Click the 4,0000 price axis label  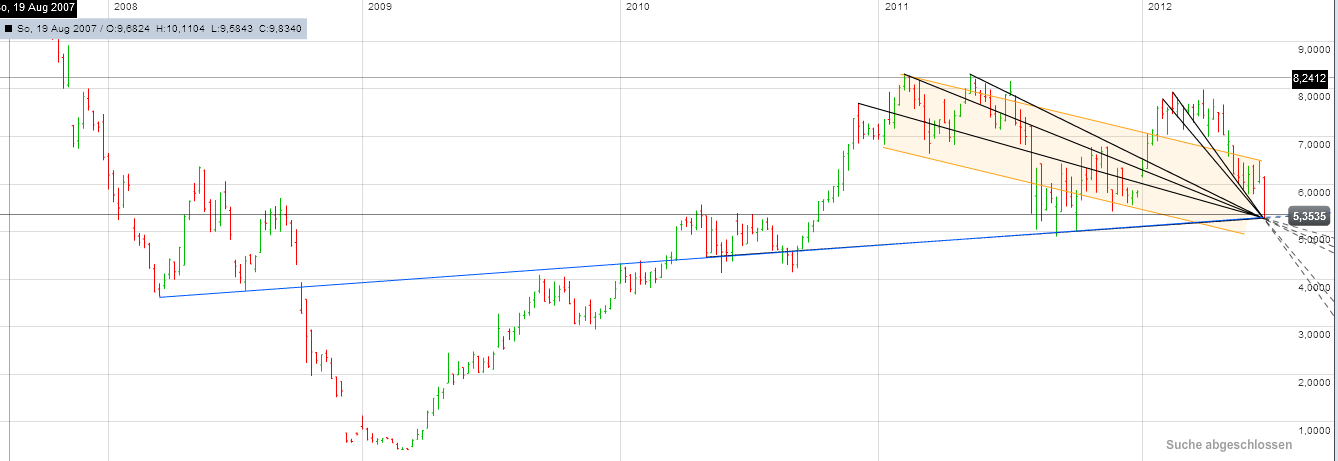click(x=1311, y=288)
